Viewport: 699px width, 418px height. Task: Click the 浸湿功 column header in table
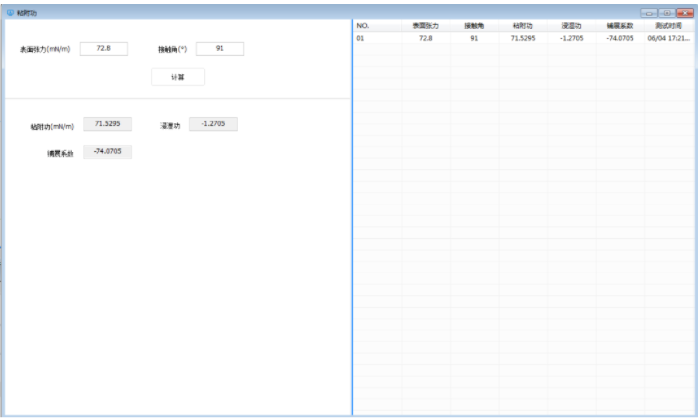tap(572, 25)
